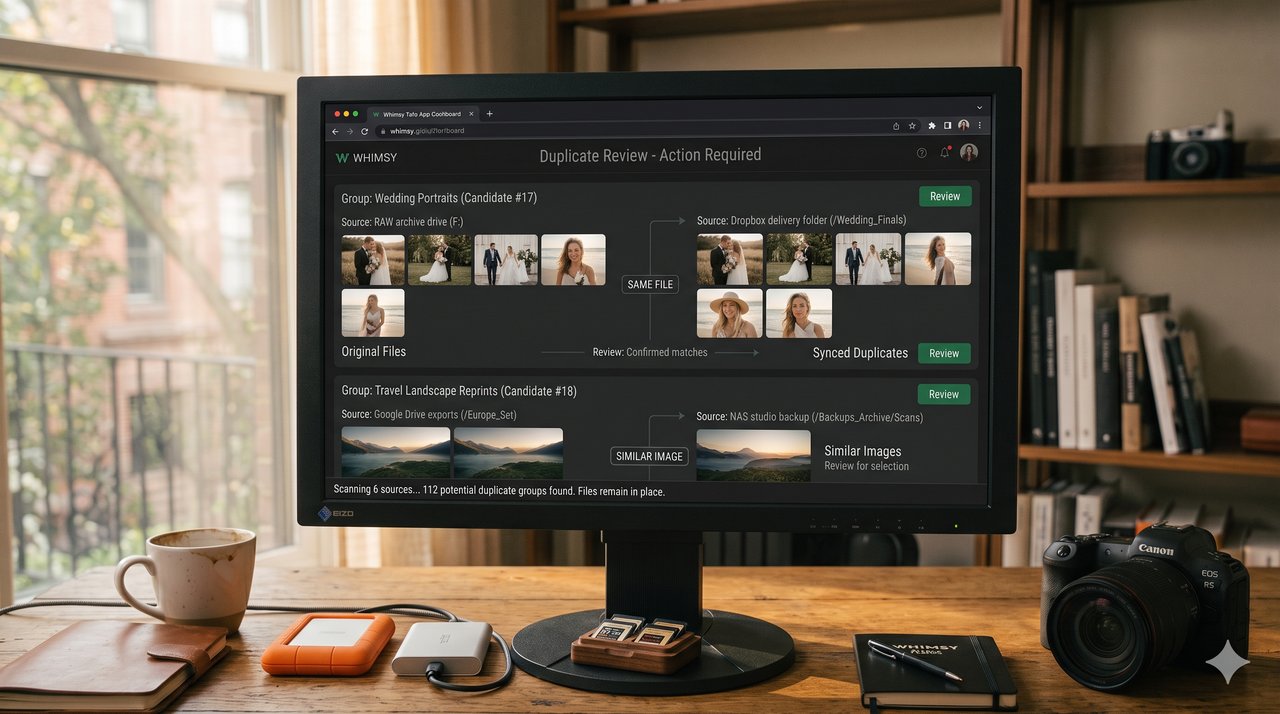This screenshot has width=1280, height=714.
Task: Bookmark the page with the star icon
Action: tap(912, 126)
